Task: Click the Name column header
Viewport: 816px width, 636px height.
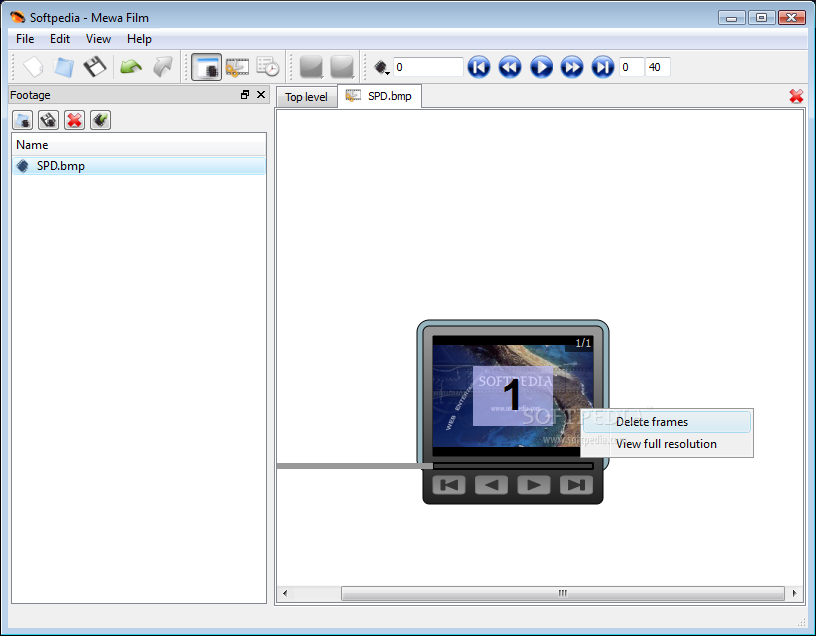Action: coord(138,145)
